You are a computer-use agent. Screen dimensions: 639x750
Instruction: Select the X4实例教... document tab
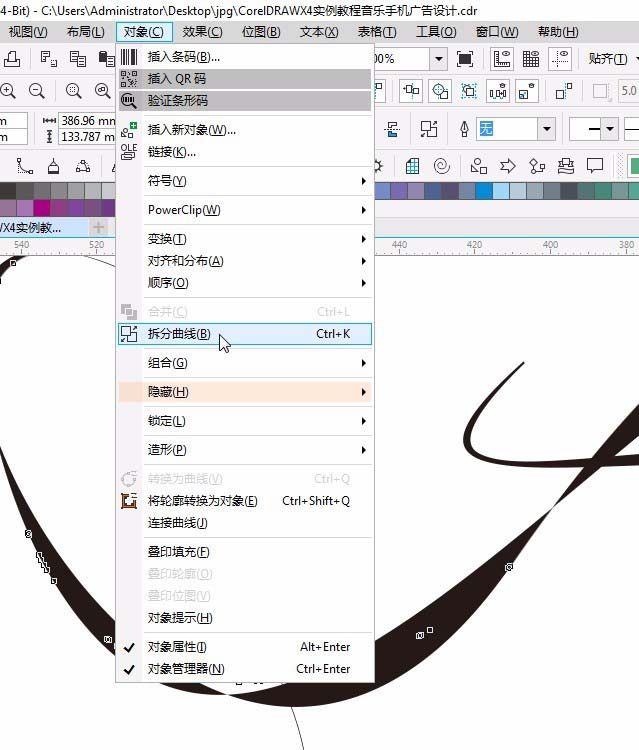tap(44, 227)
